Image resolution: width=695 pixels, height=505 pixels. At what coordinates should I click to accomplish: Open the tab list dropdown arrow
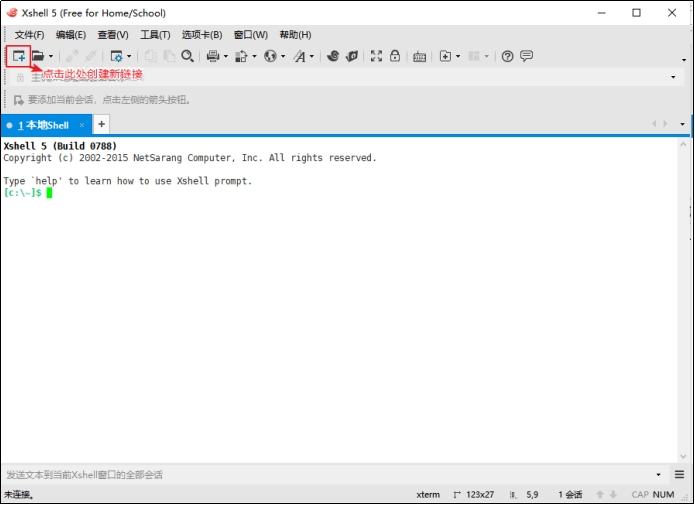683,124
